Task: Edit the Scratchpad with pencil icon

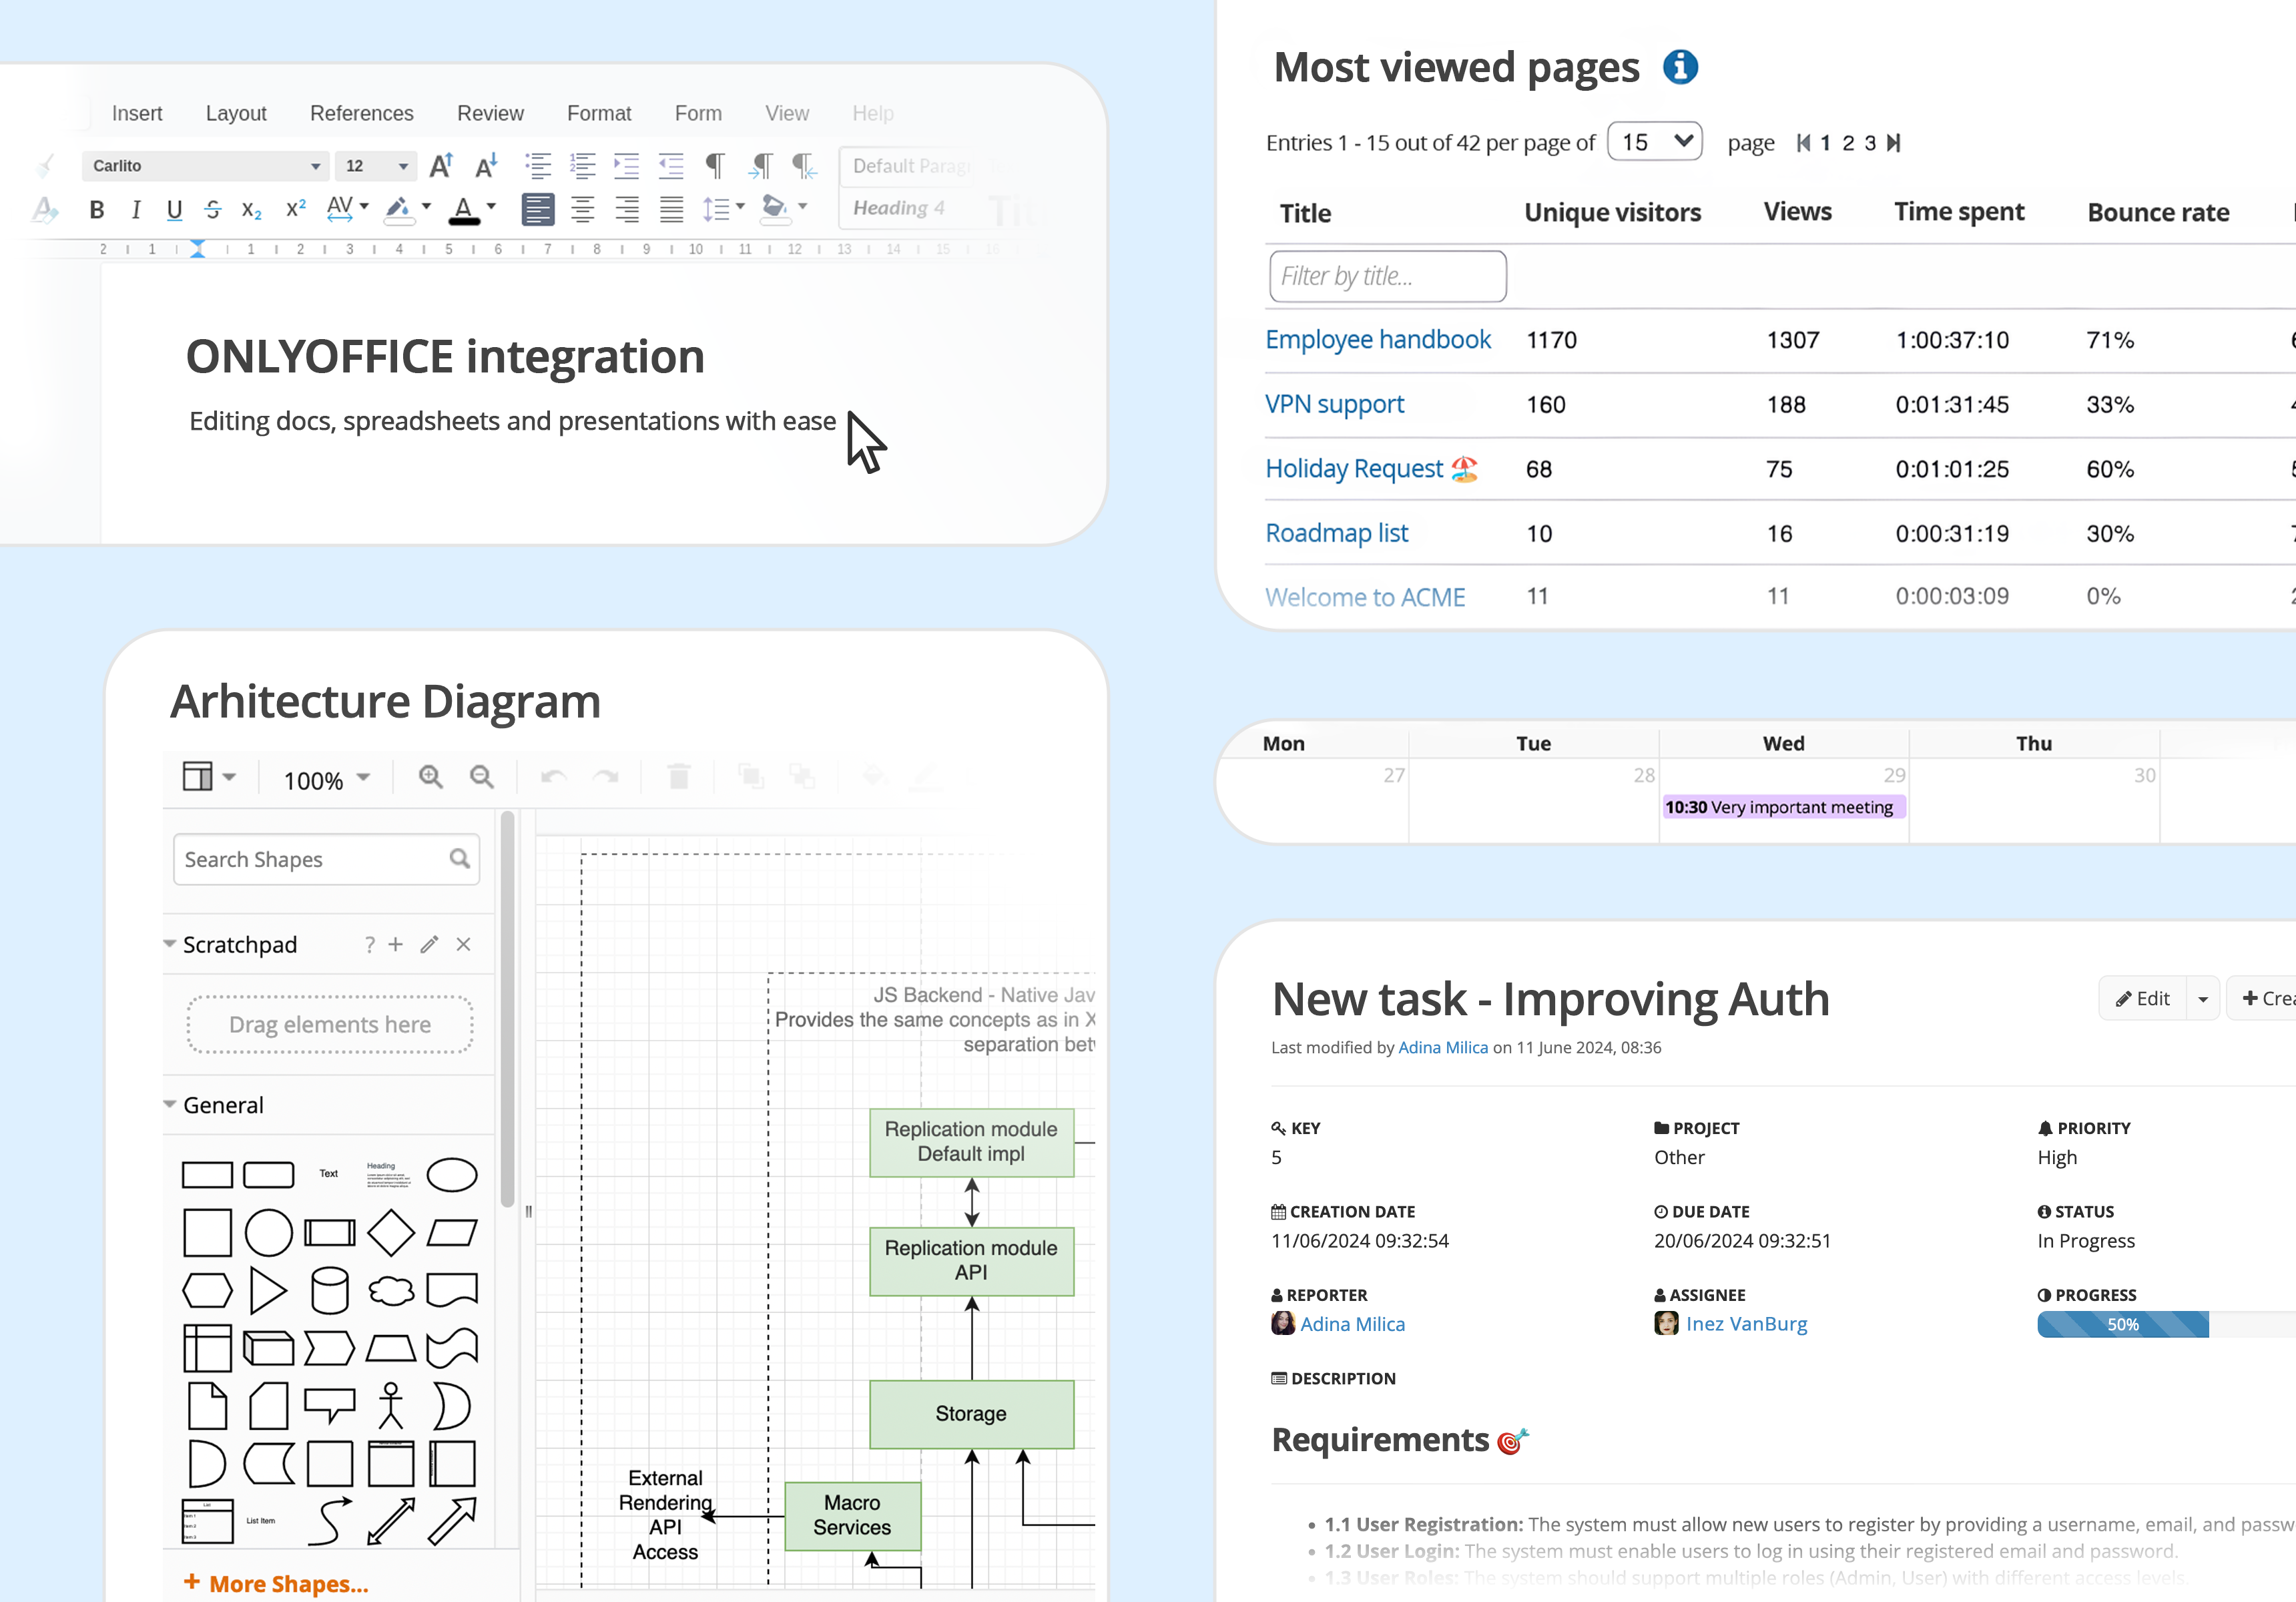Action: click(429, 945)
